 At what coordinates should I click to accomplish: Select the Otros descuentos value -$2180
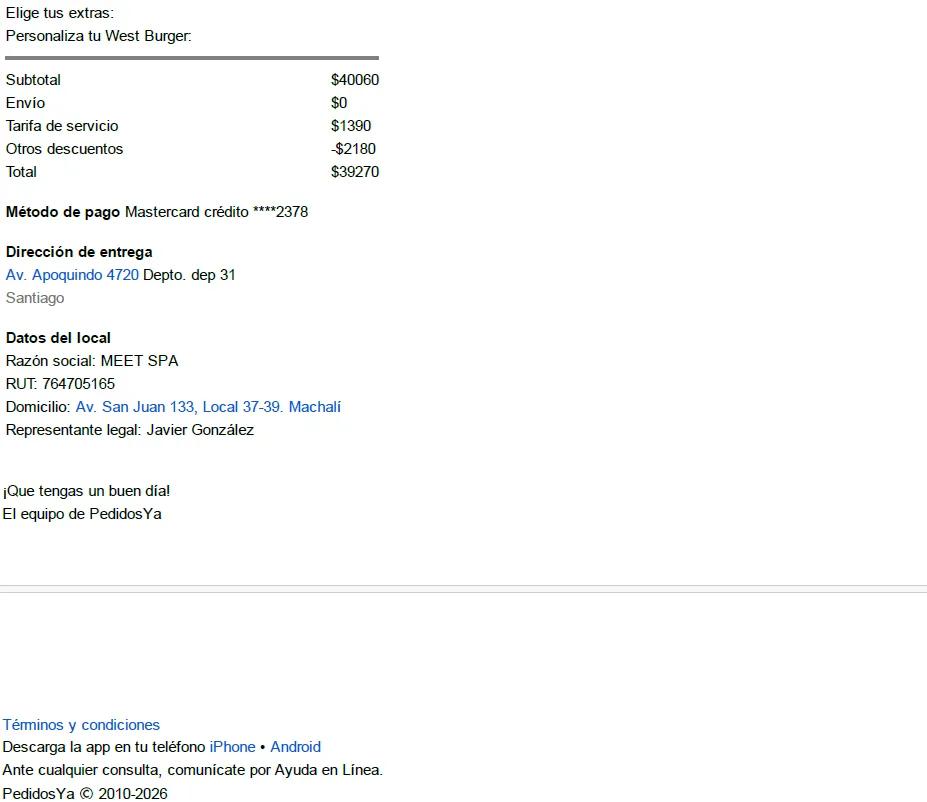coord(353,149)
